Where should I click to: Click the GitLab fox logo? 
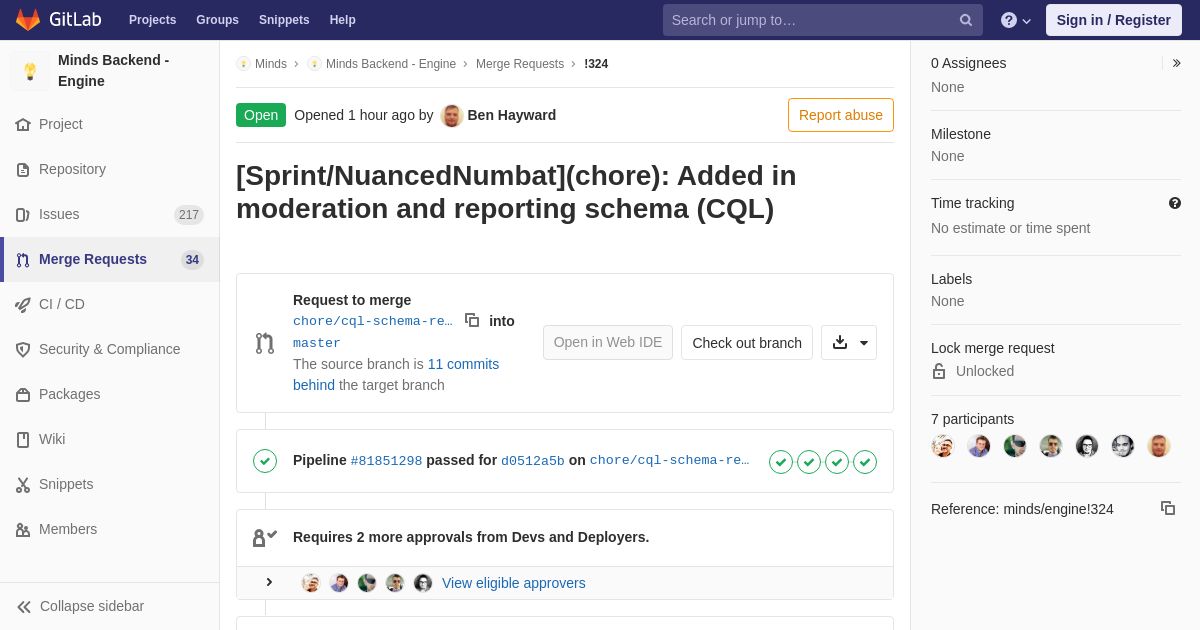(28, 20)
